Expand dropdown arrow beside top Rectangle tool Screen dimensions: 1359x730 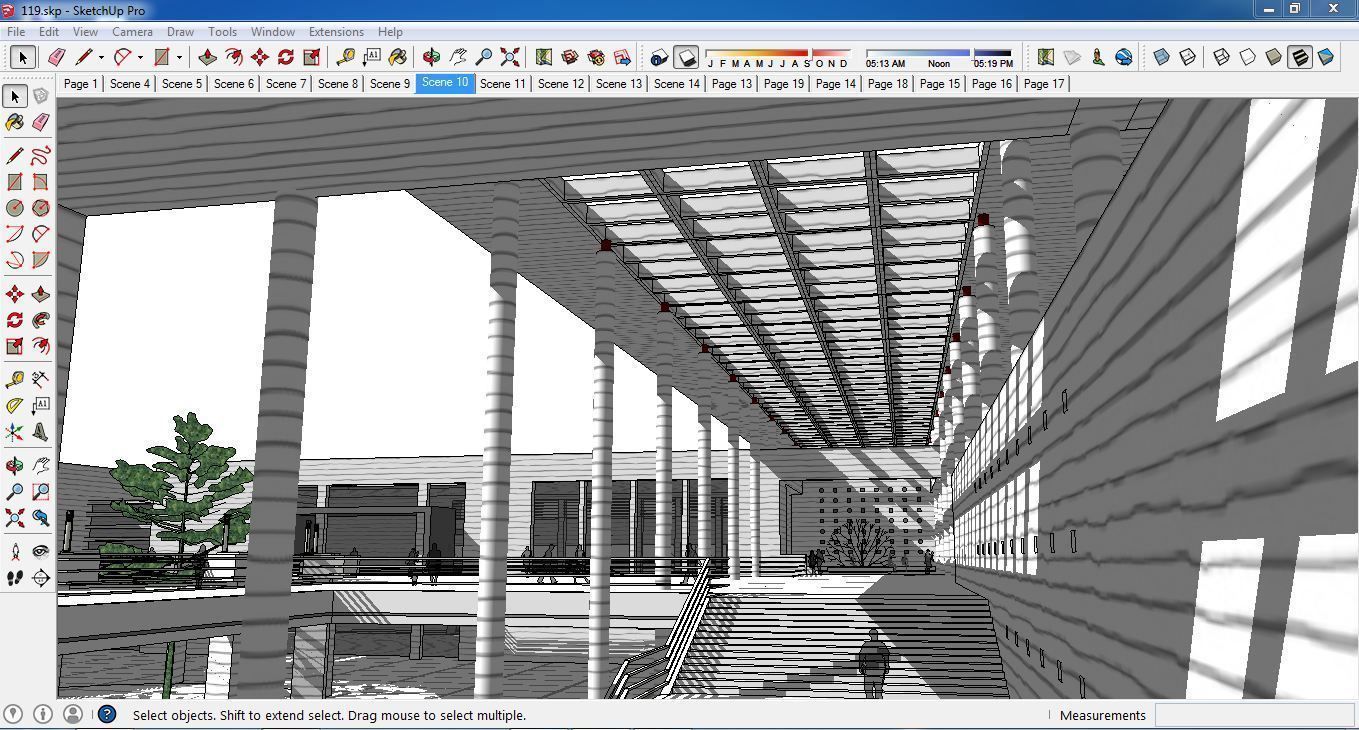click(179, 57)
